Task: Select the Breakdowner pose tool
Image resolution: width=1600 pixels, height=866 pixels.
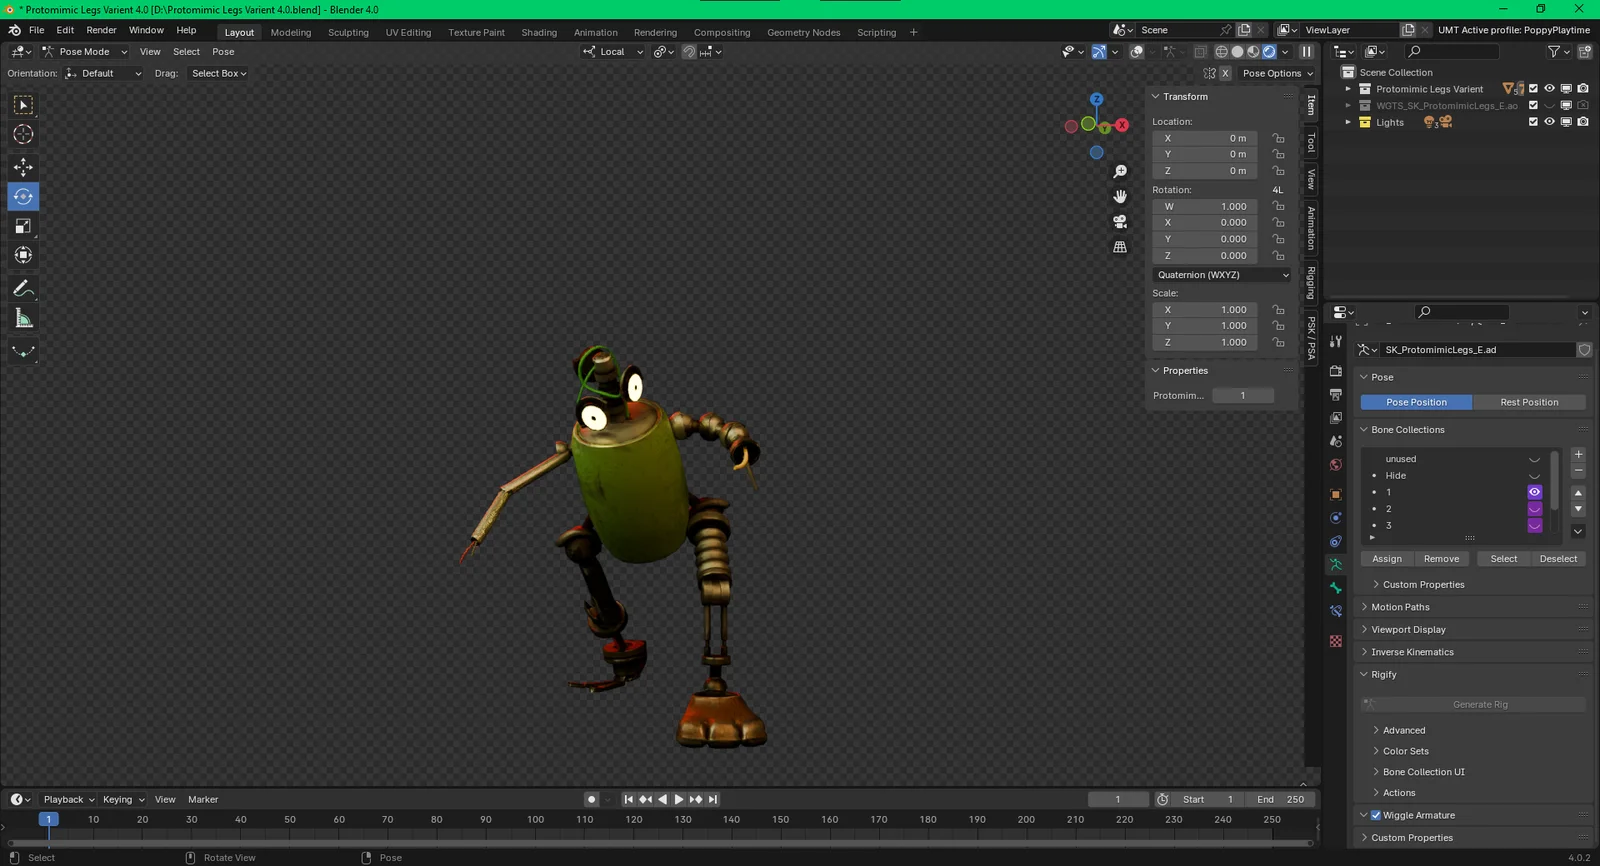Action: click(x=23, y=351)
